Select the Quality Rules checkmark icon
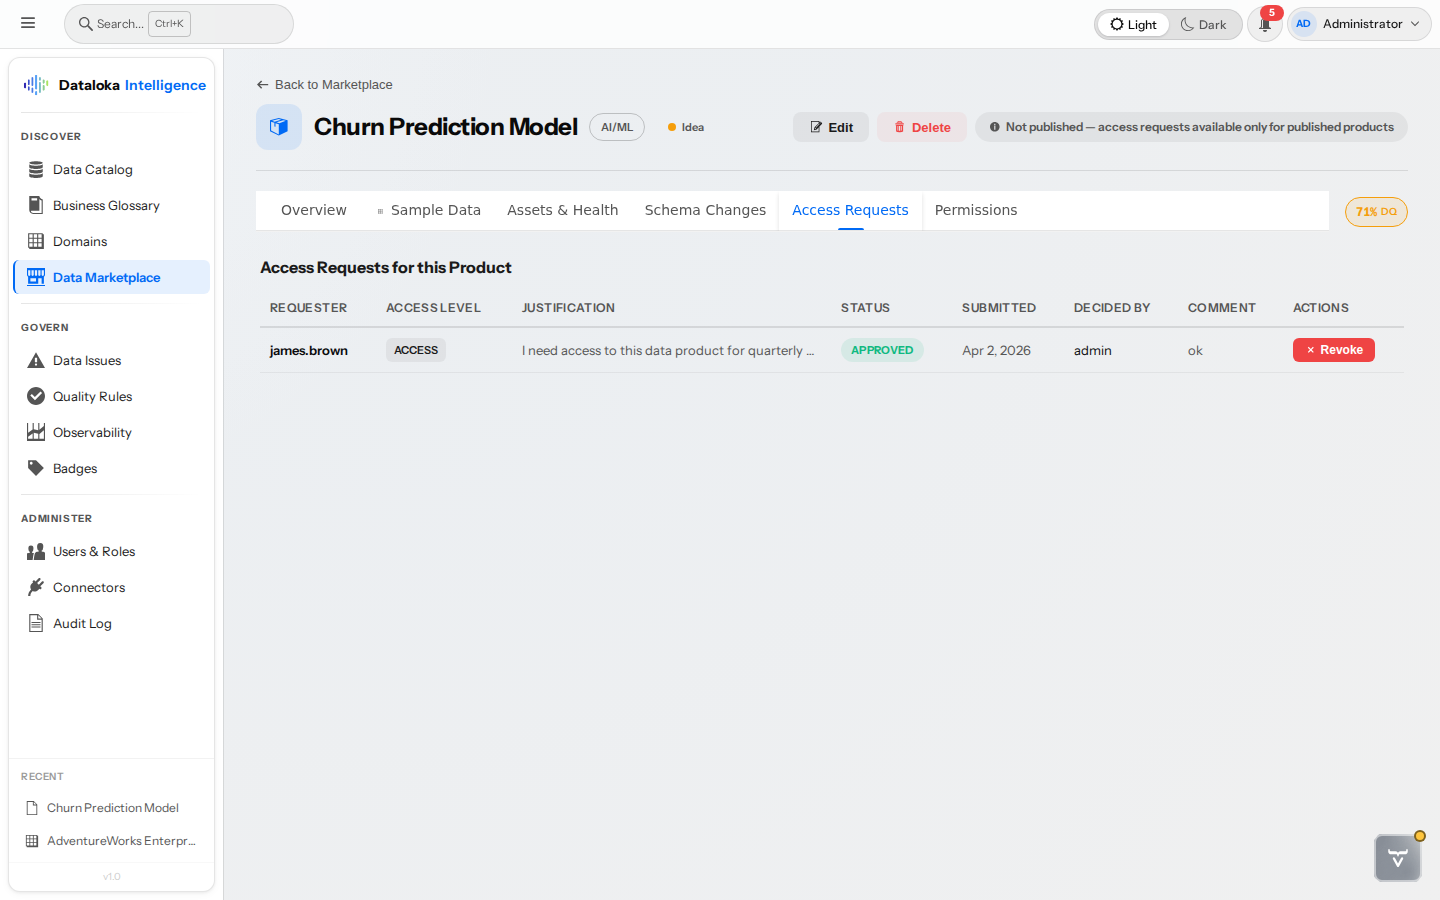The image size is (1440, 900). coord(35,396)
